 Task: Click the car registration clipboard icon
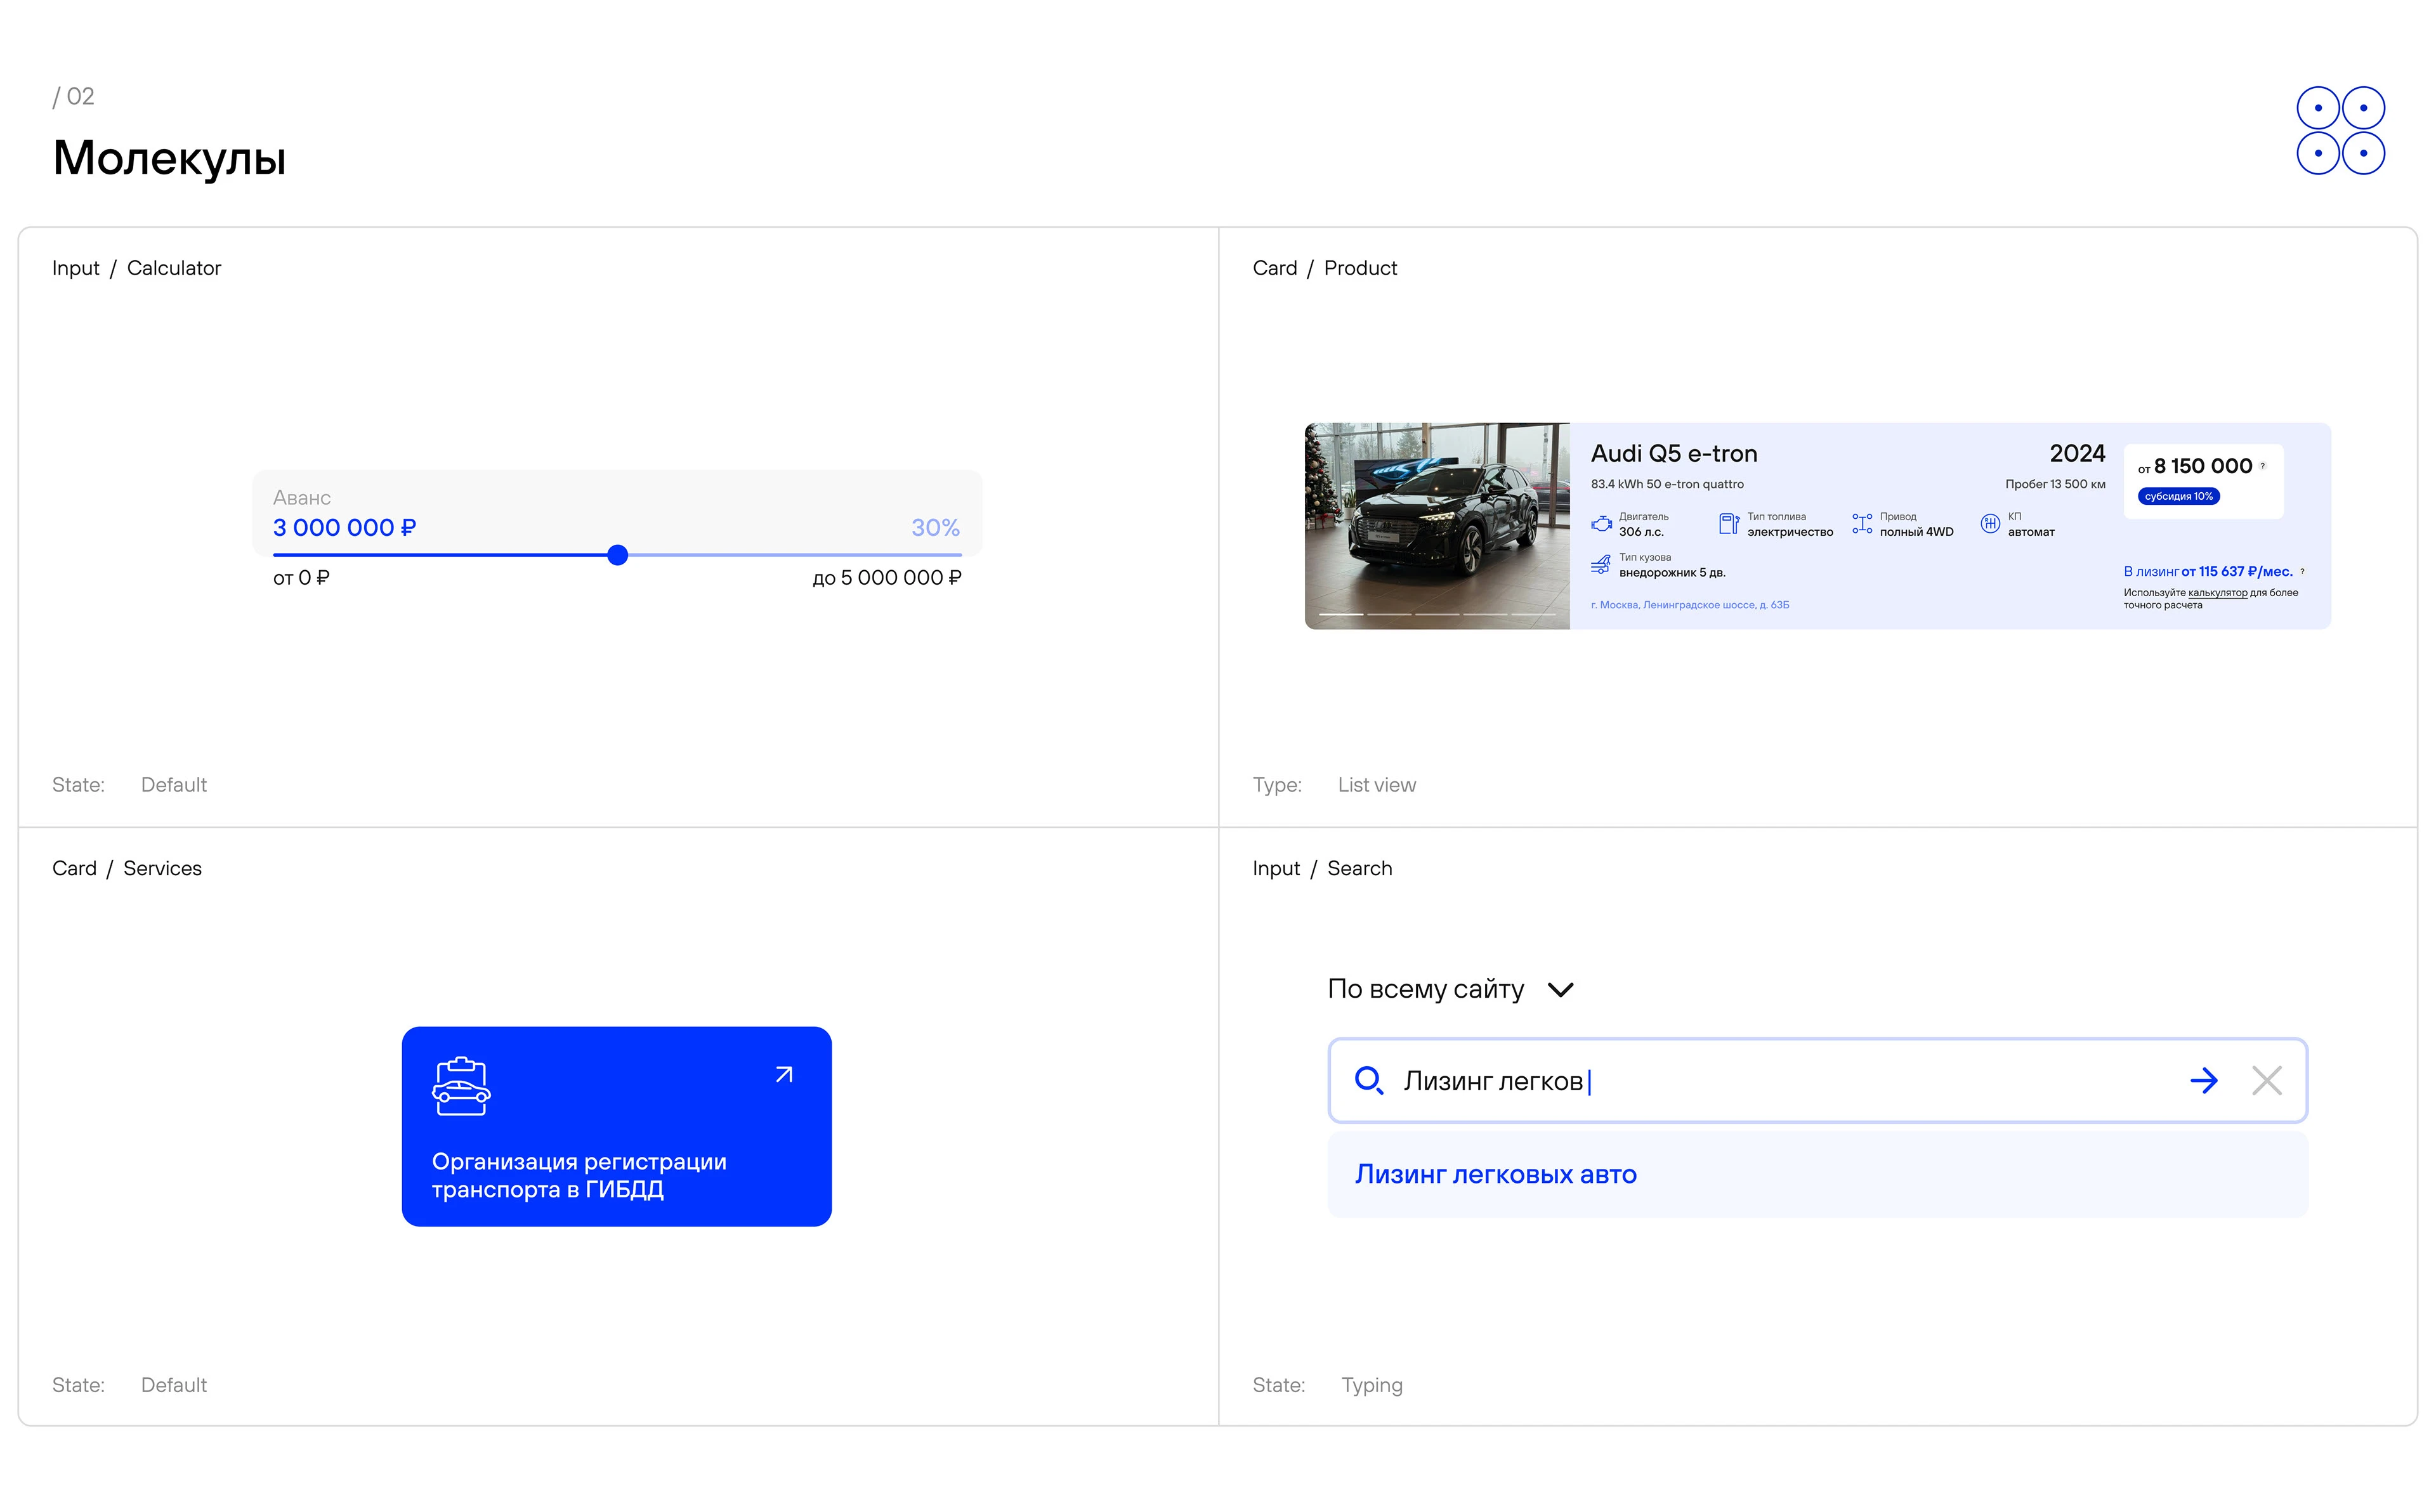pos(461,1086)
